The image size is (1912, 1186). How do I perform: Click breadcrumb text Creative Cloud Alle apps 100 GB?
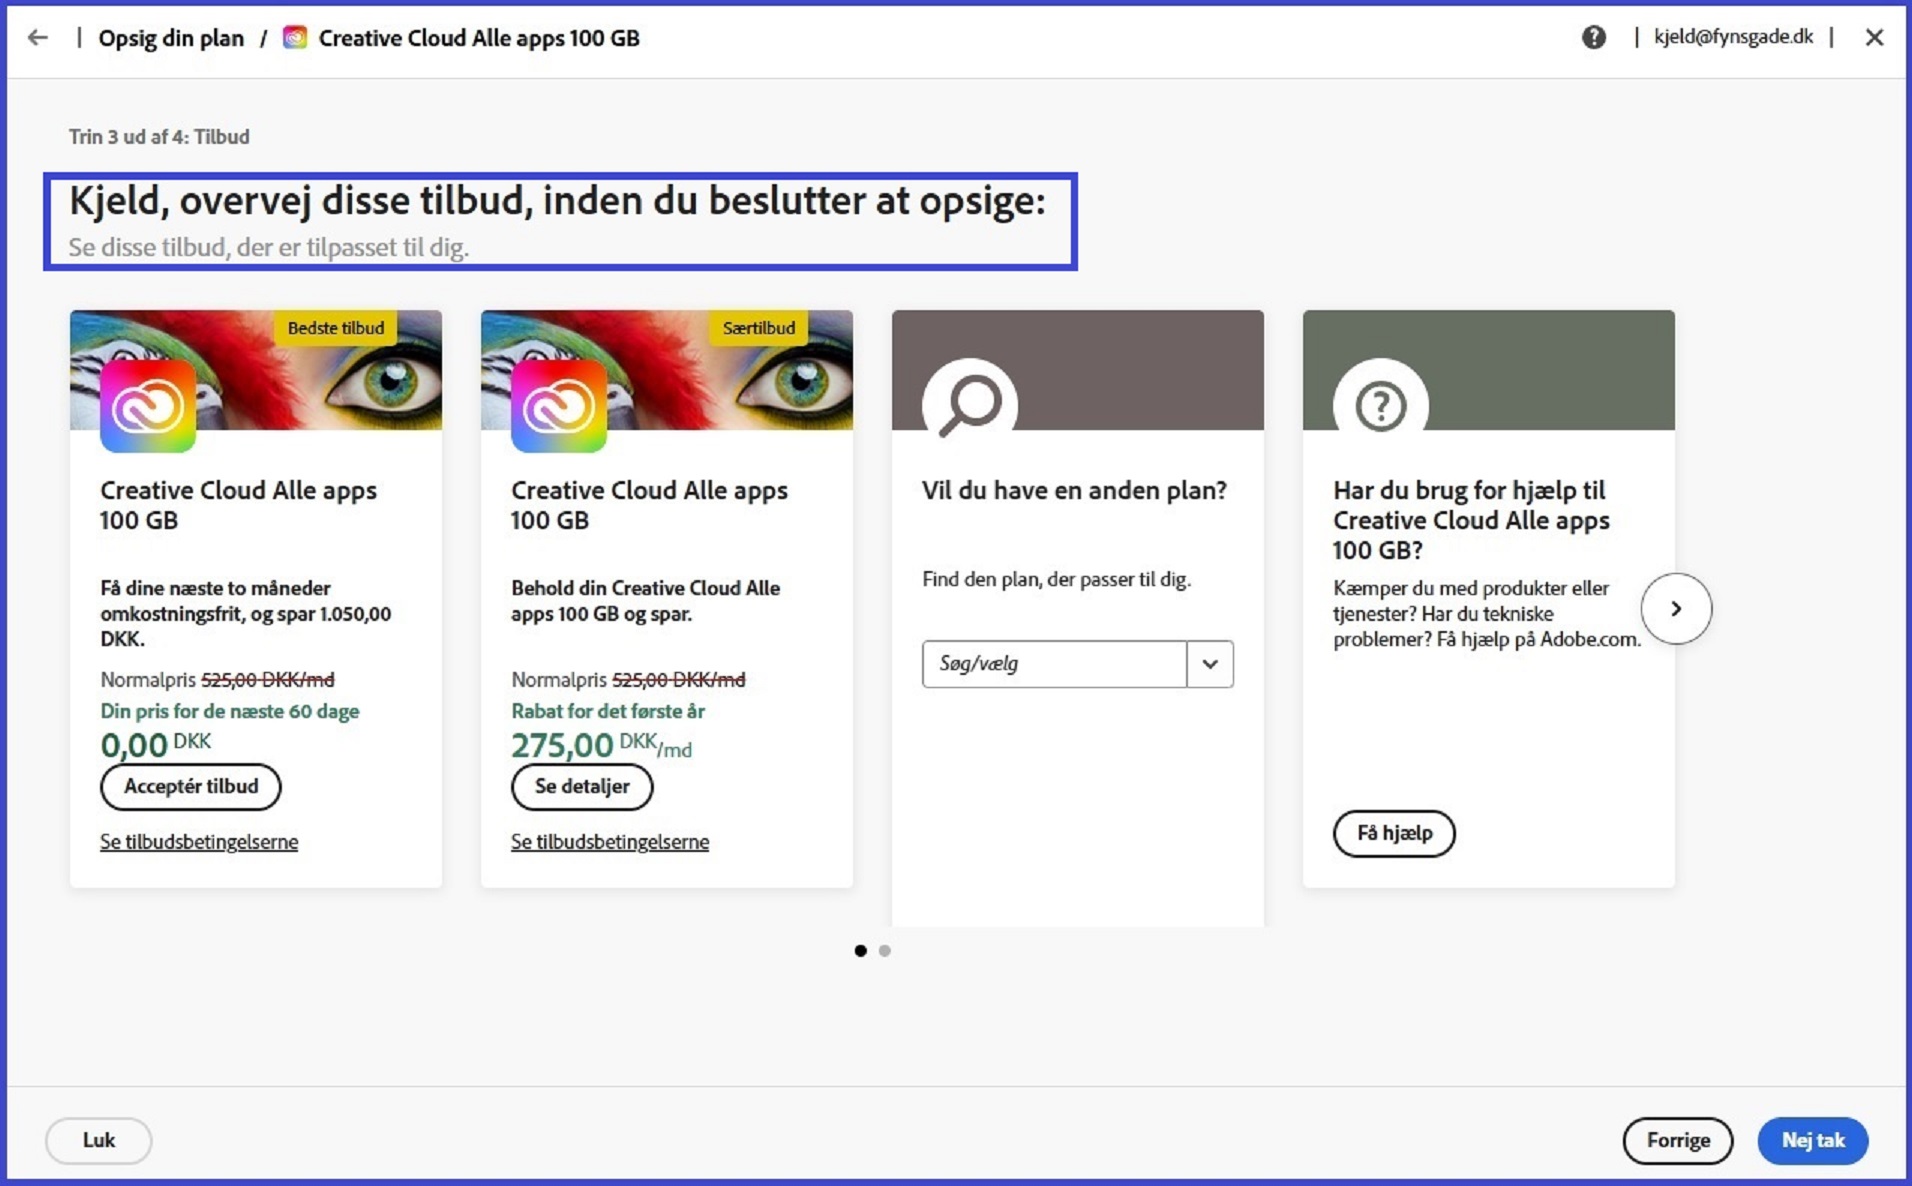click(479, 38)
